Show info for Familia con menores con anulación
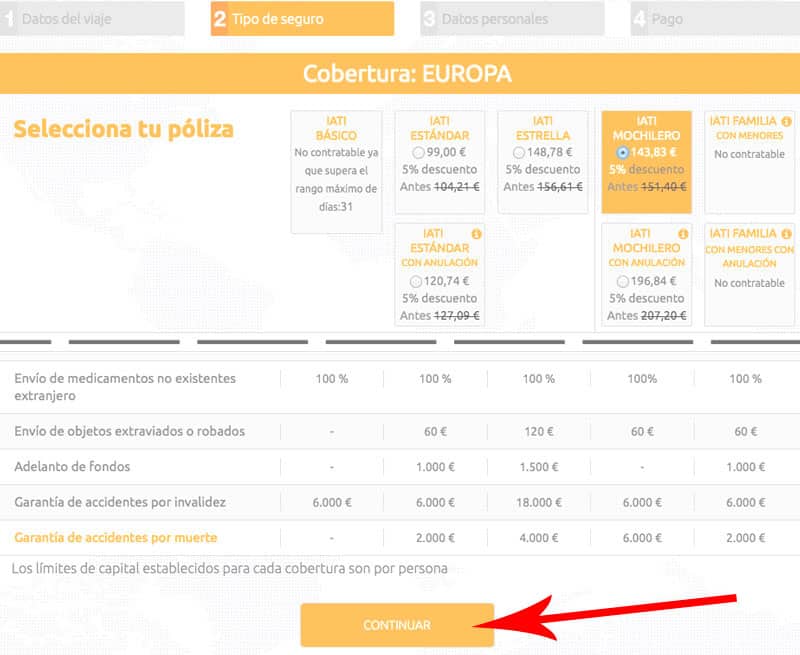Viewport: 800px width, 655px height. [787, 234]
